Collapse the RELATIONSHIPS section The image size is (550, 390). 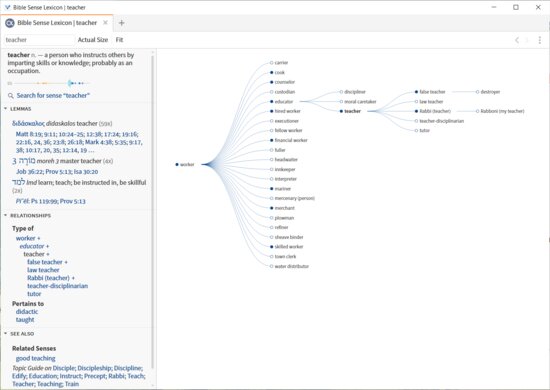[6, 215]
